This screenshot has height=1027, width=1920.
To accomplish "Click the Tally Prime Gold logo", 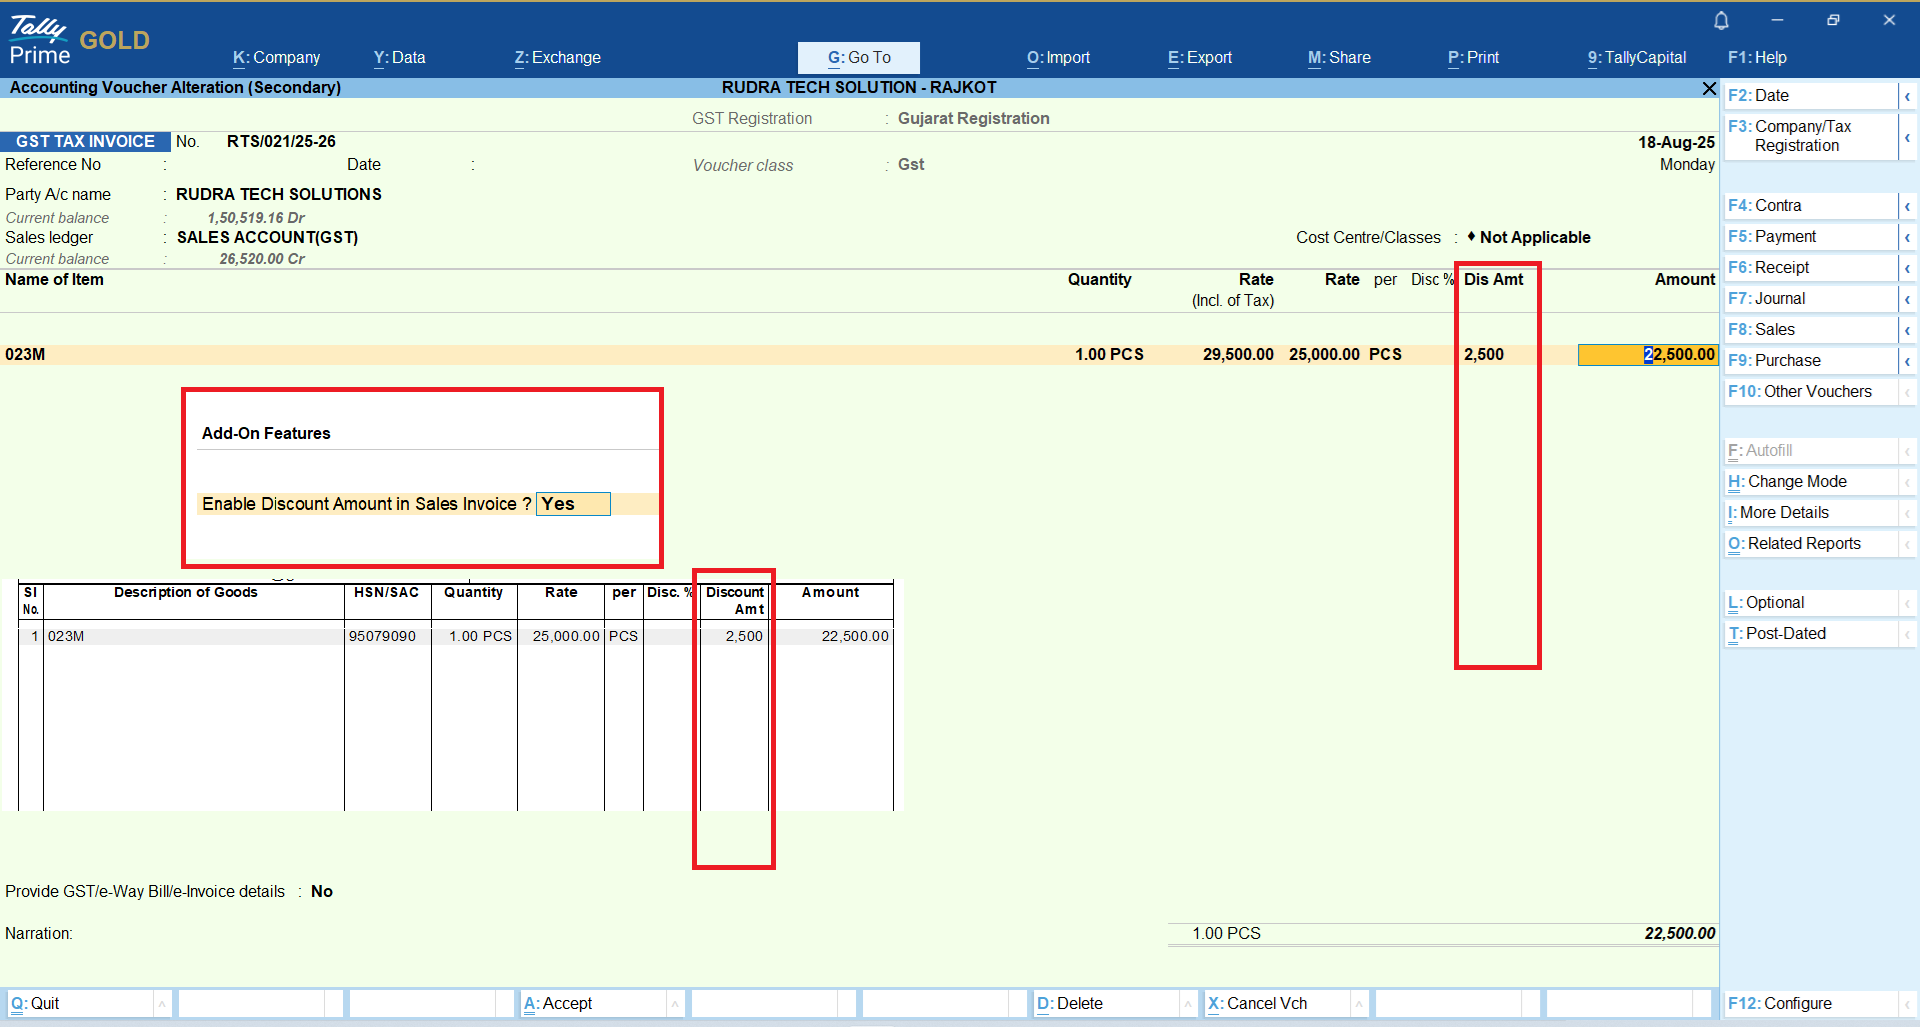I will (79, 40).
